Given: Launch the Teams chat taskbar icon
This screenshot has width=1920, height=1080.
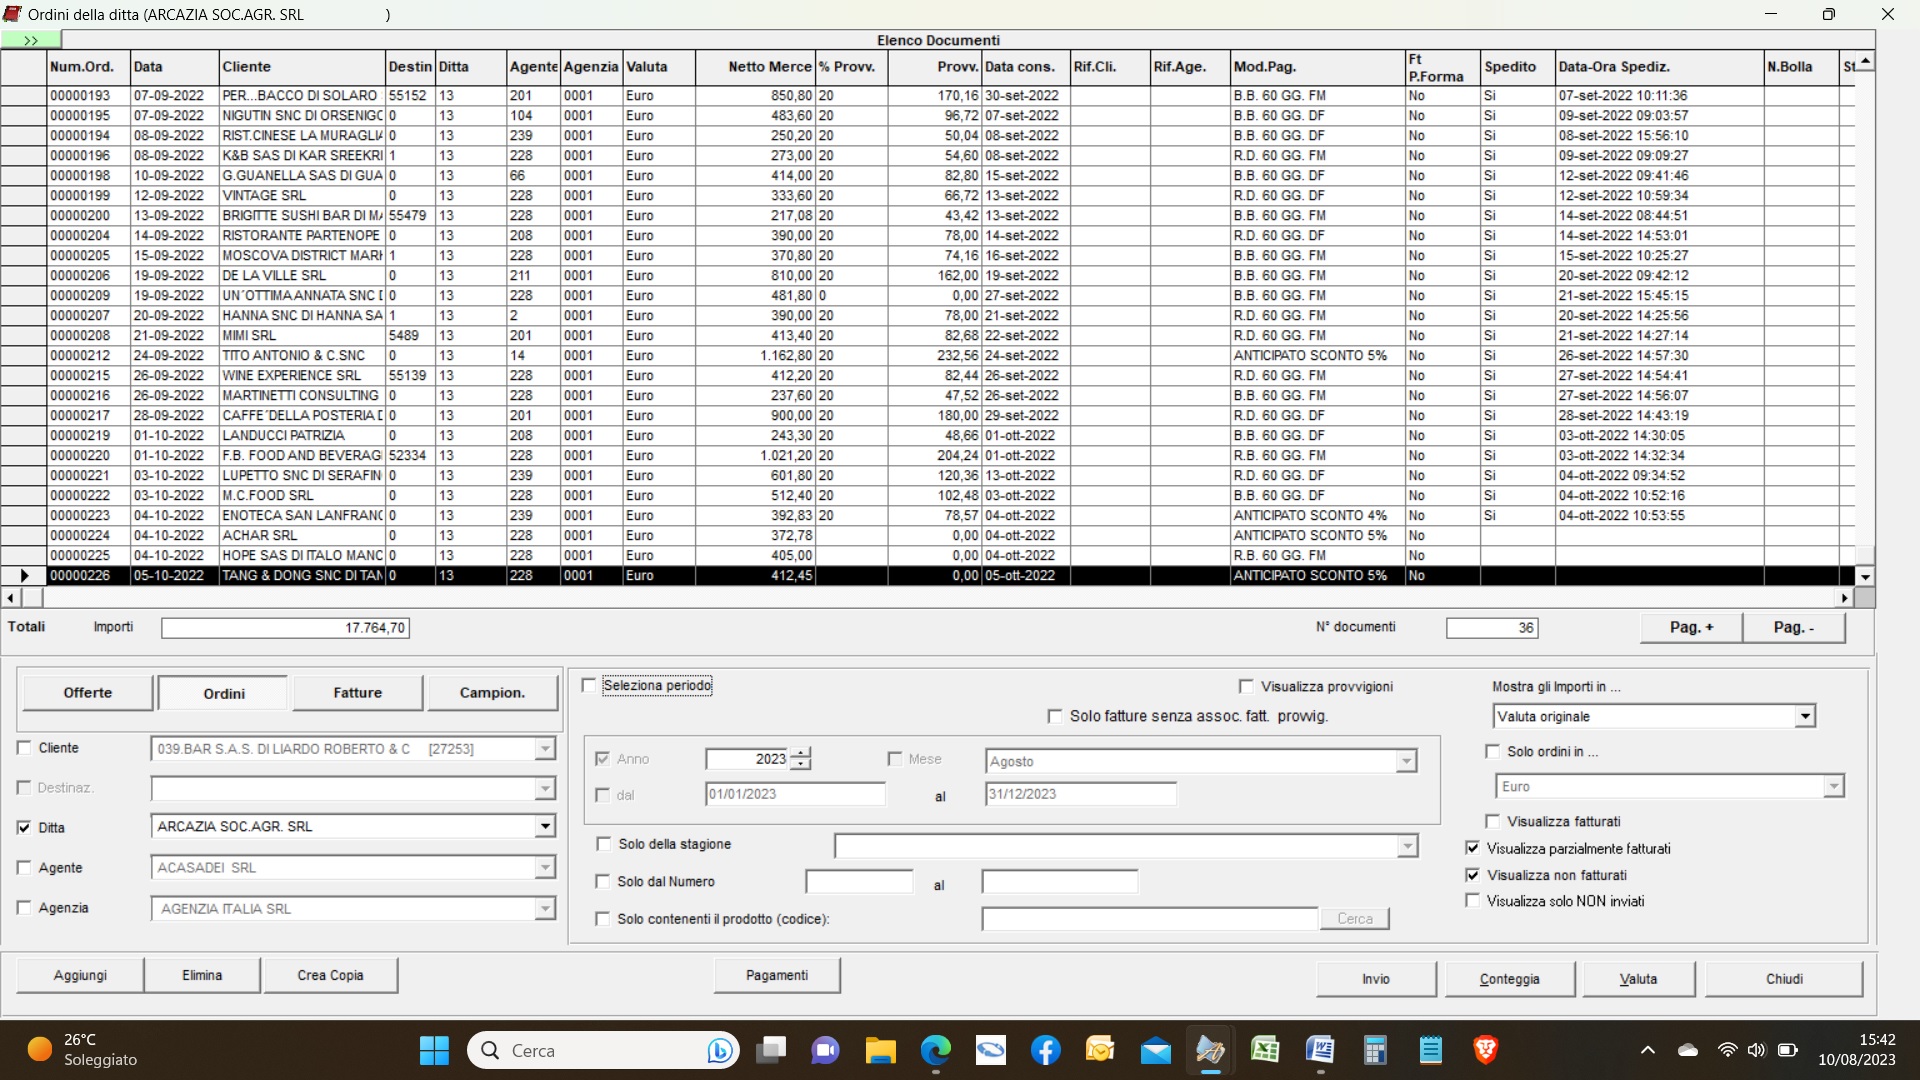Looking at the screenshot, I should click(825, 1050).
